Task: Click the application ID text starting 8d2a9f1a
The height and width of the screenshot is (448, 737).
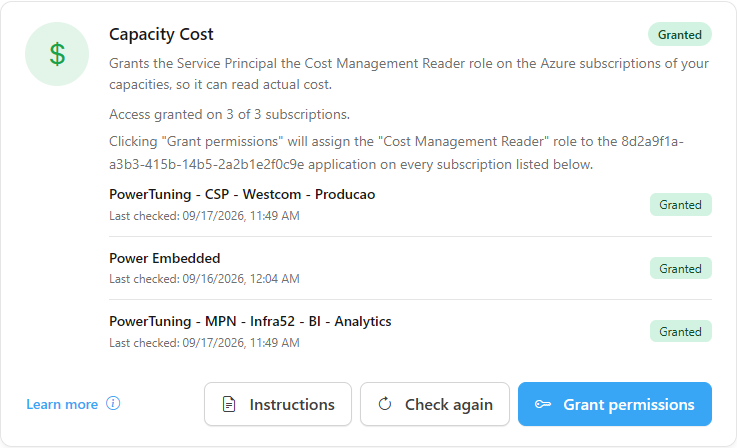Action: pyautogui.click(x=396, y=153)
